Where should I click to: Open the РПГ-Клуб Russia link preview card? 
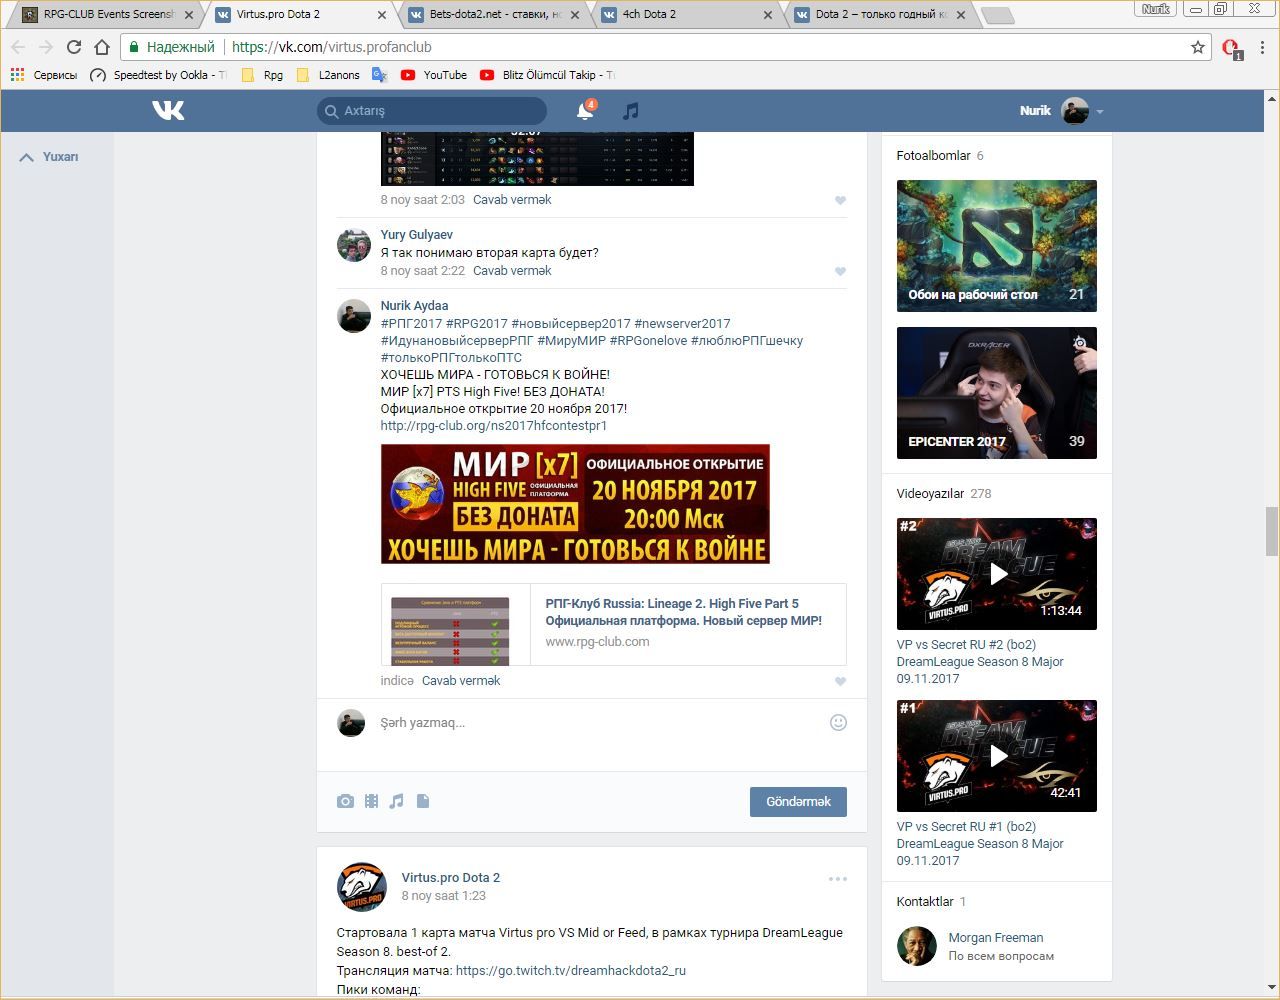[614, 625]
